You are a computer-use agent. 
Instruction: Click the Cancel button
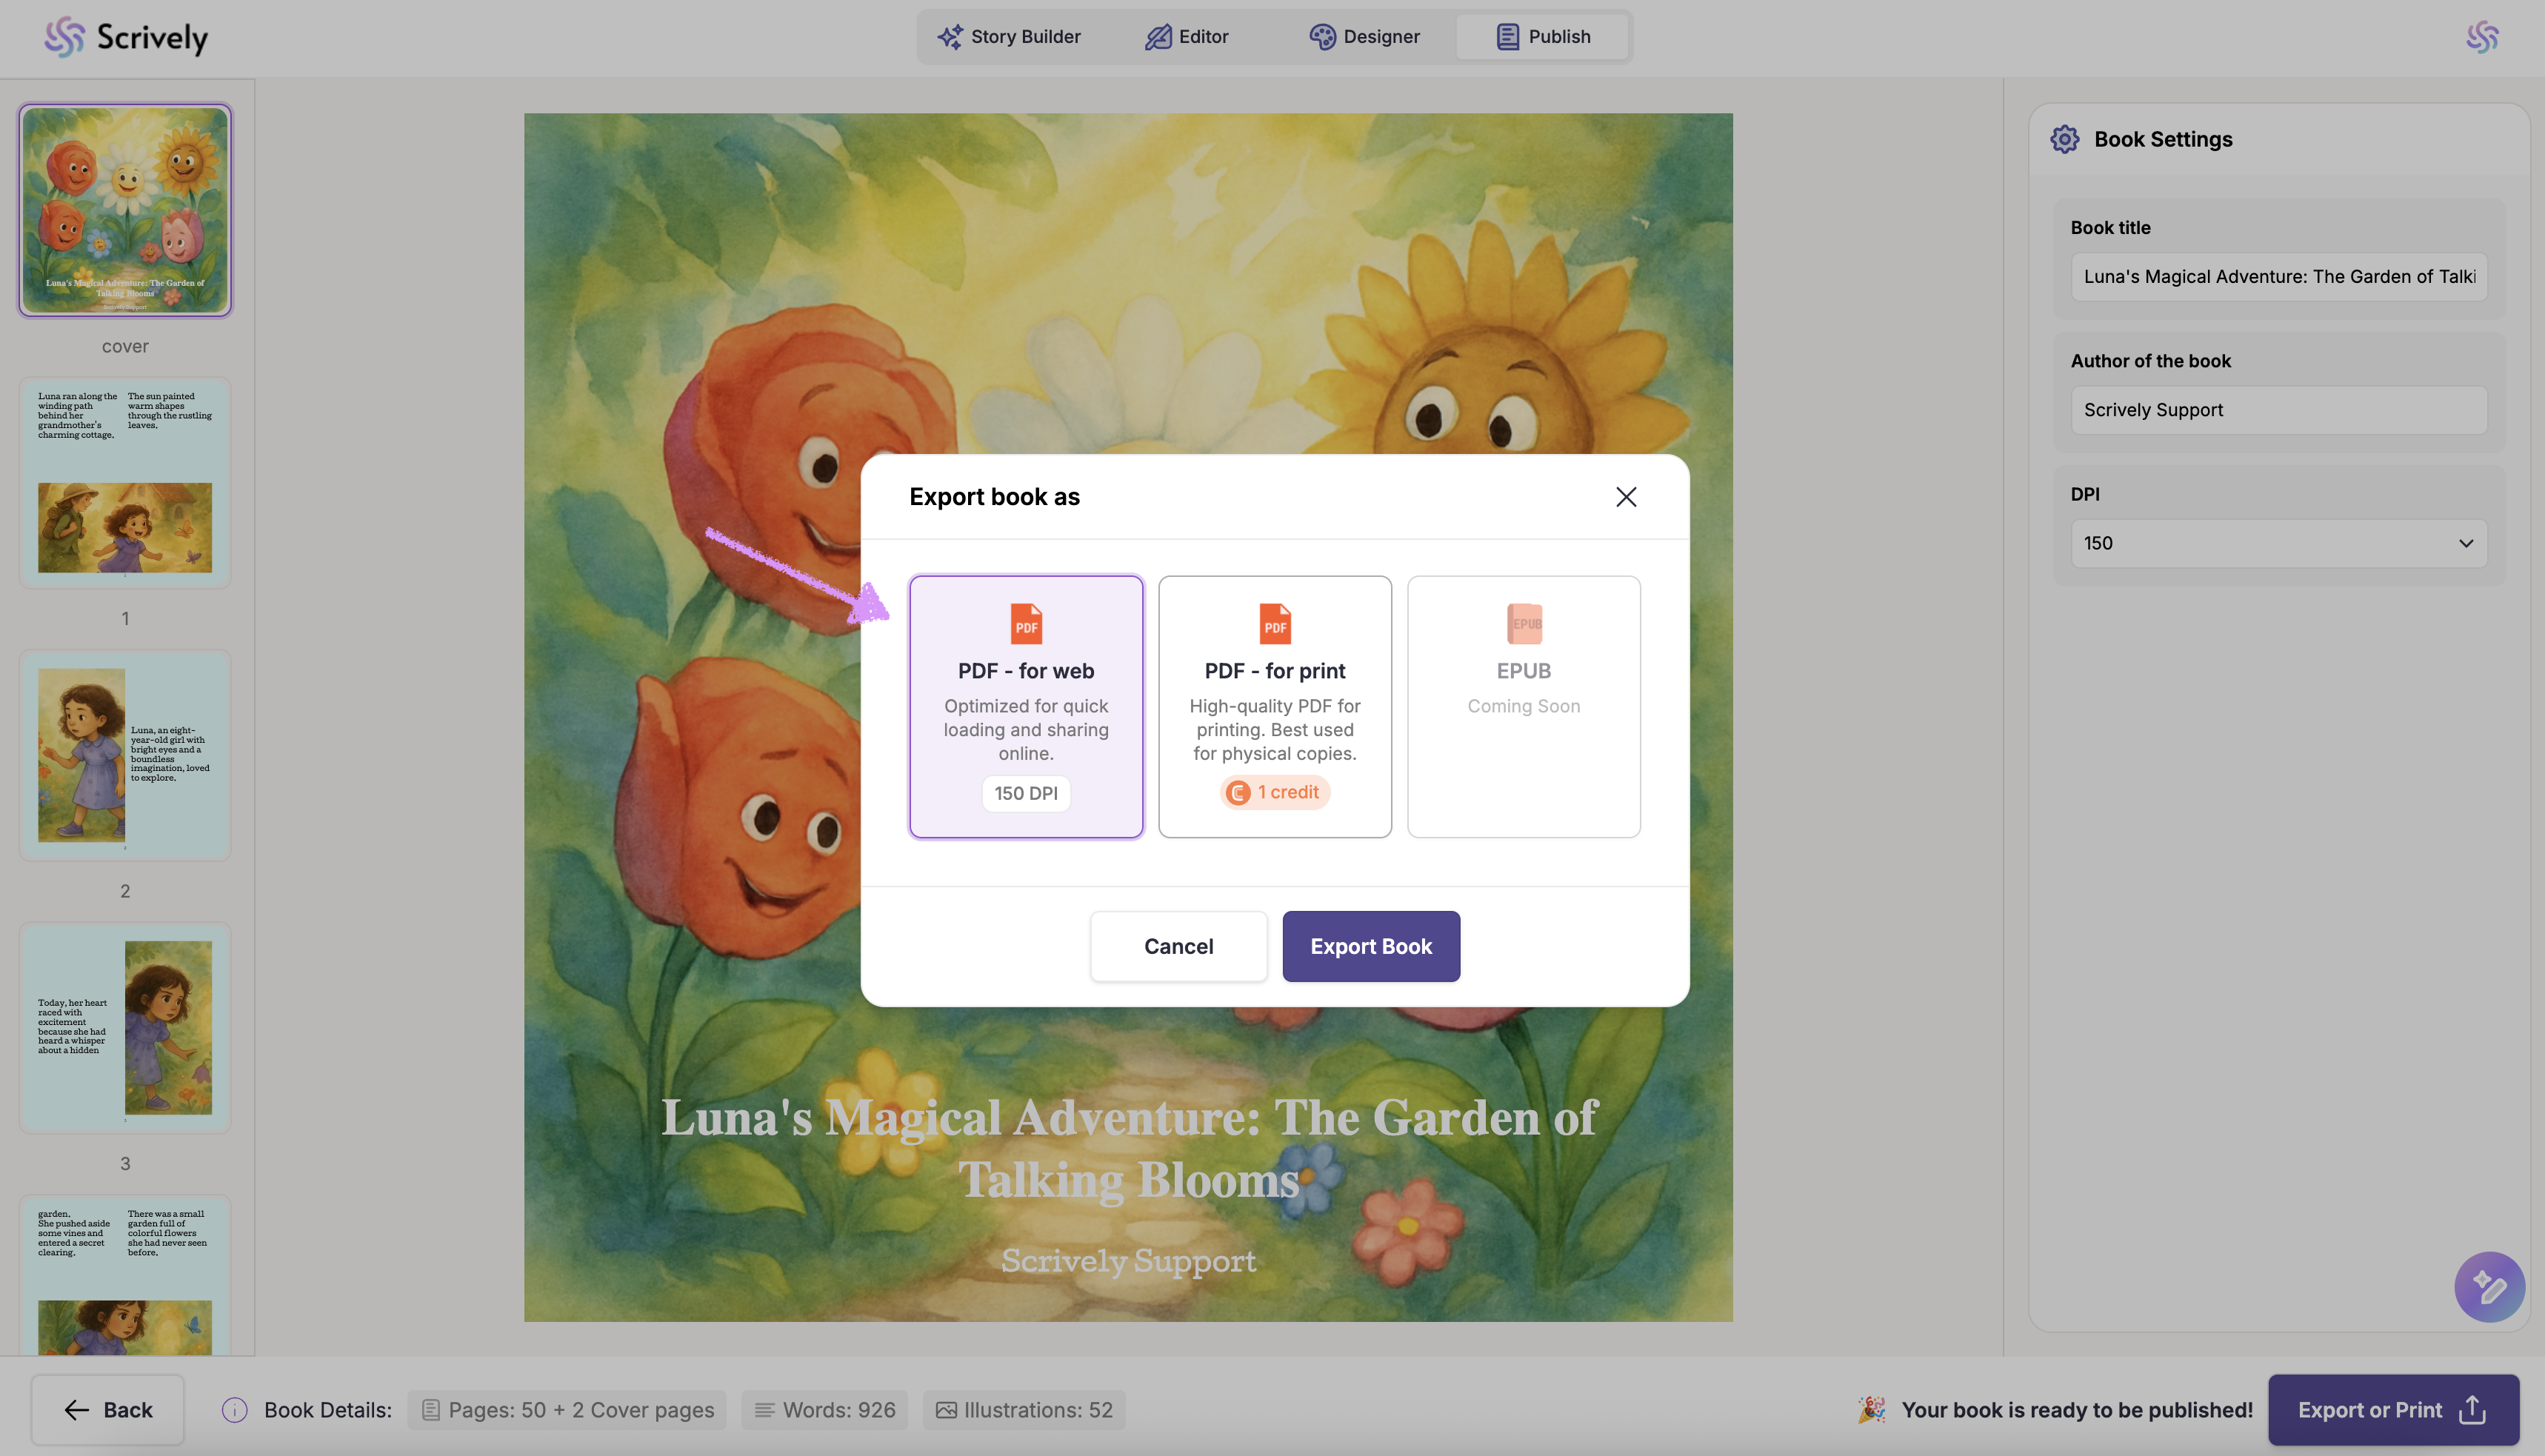click(x=1178, y=946)
